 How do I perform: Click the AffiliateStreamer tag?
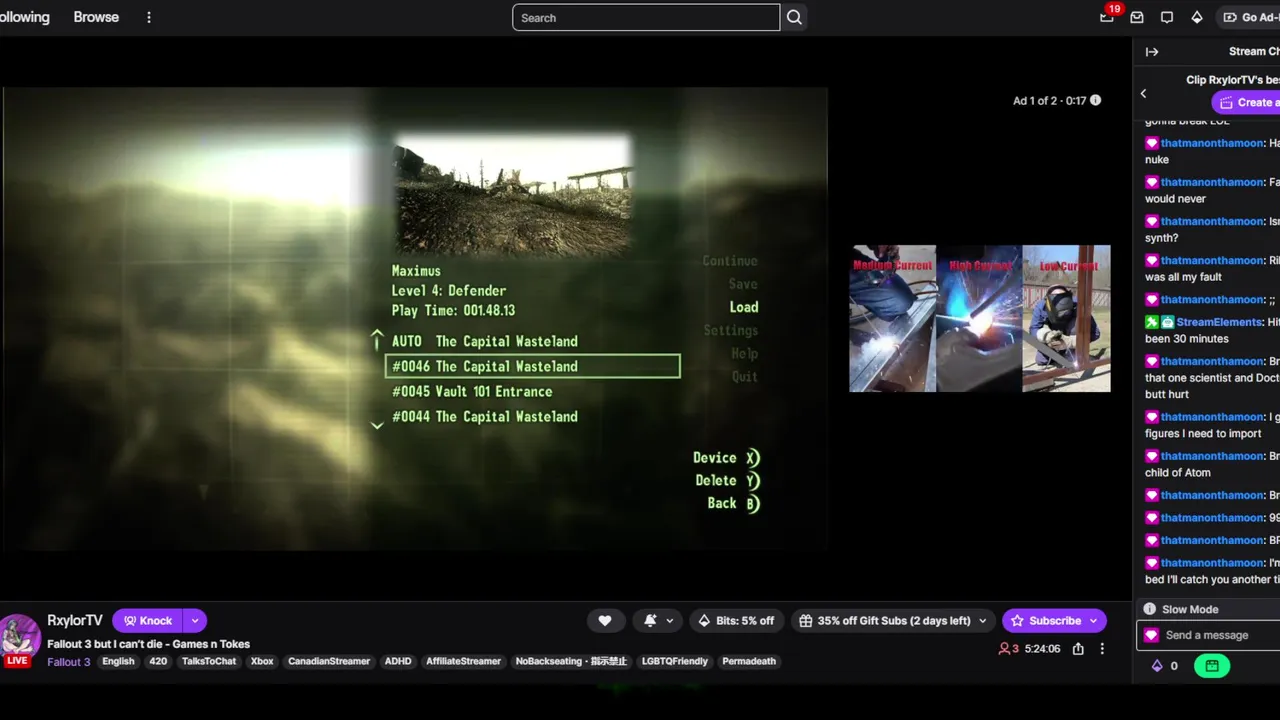click(x=463, y=662)
